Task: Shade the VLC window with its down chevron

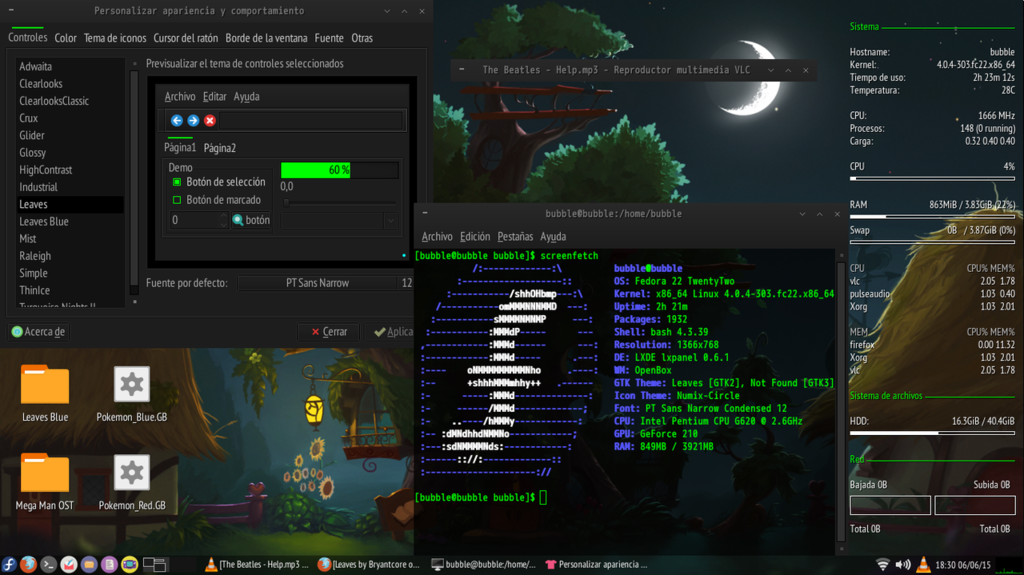Action: tap(771, 70)
